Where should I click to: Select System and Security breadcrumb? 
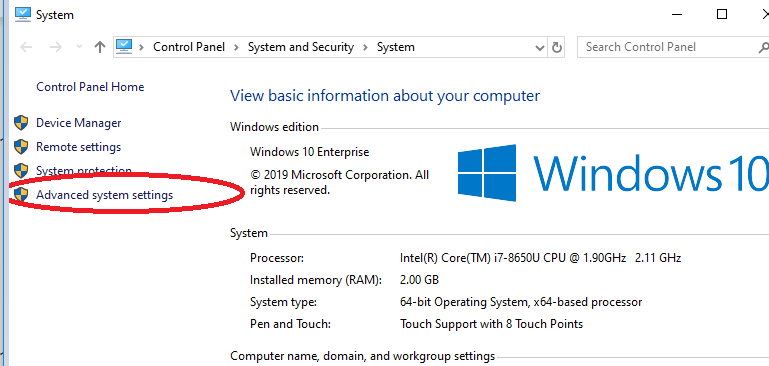tap(301, 47)
